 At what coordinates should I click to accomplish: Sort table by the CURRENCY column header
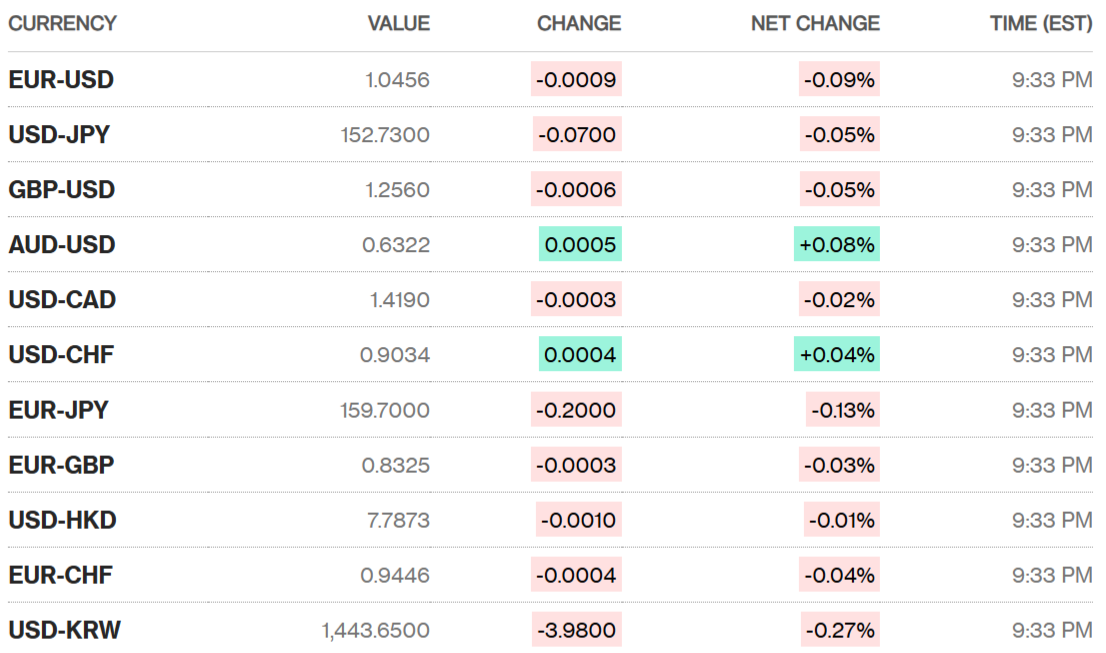[62, 23]
